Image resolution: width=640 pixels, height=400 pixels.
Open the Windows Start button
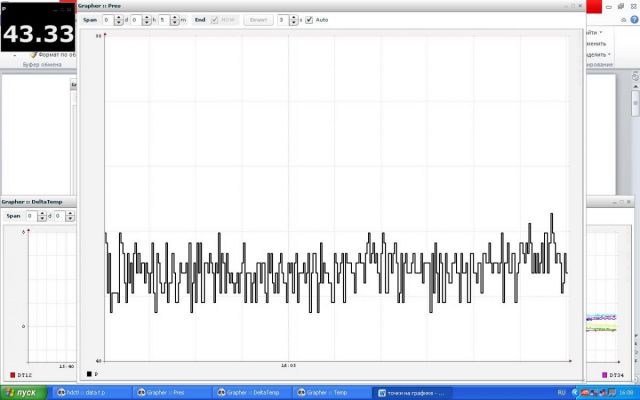point(21,393)
